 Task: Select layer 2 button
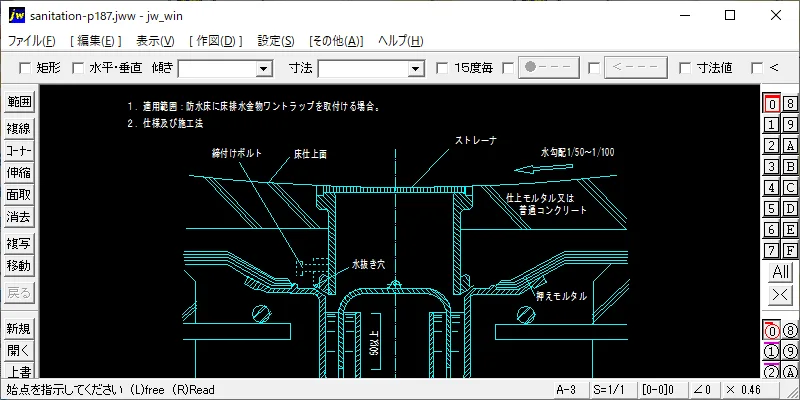tap(771, 145)
